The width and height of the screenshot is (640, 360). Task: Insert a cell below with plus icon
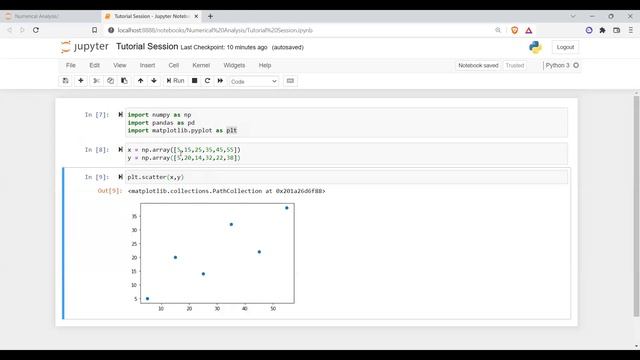(x=81, y=81)
